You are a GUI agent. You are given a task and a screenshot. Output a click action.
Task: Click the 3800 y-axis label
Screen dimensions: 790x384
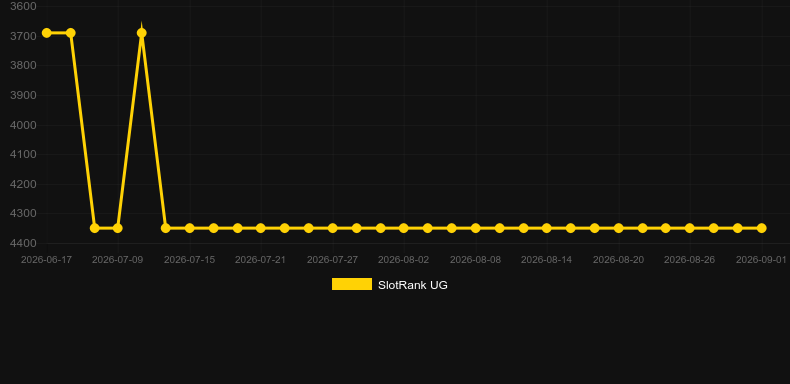(23, 66)
